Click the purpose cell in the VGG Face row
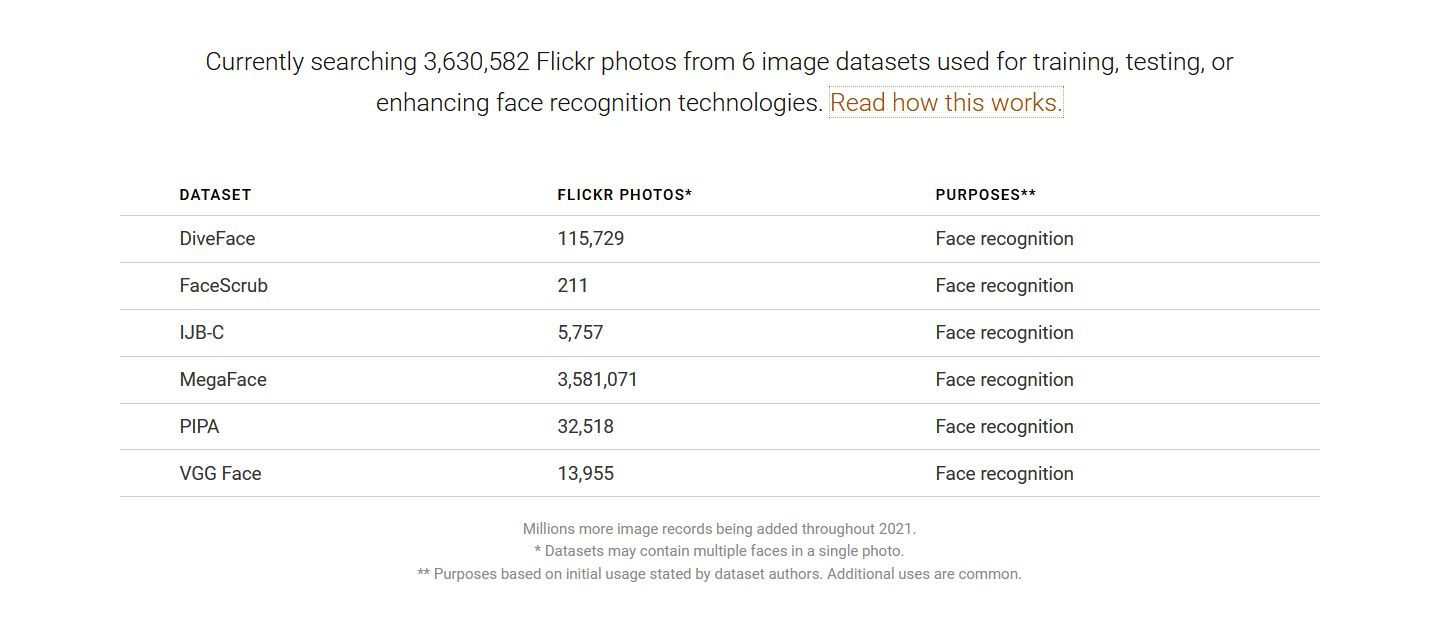The height and width of the screenshot is (618, 1440). click(x=1004, y=474)
